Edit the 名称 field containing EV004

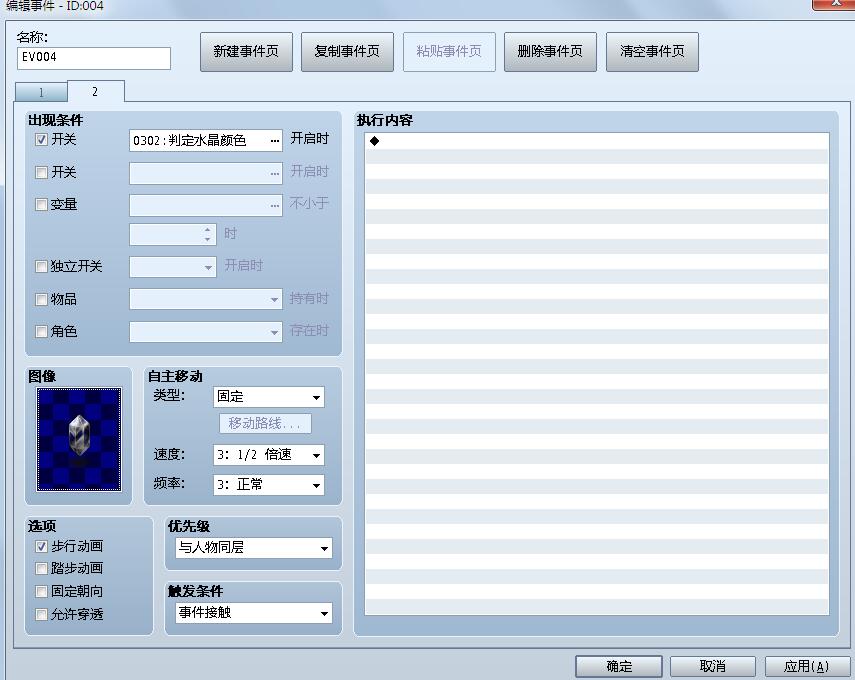(x=94, y=58)
